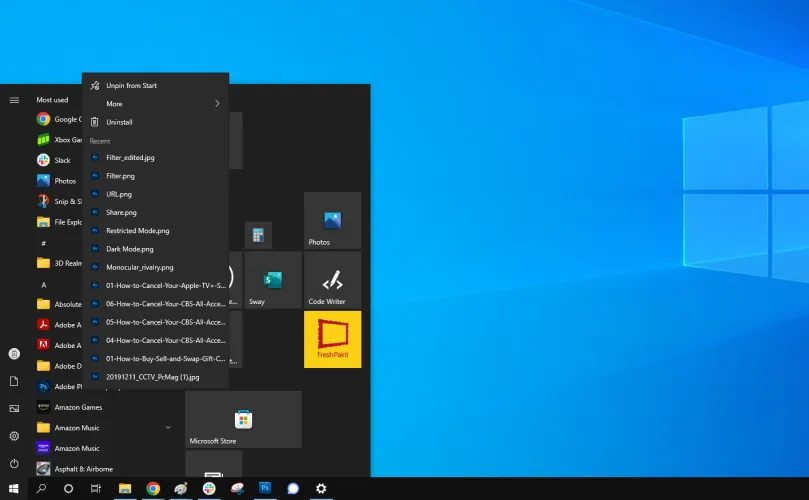Open recent file Dark Mode.png

[129, 249]
